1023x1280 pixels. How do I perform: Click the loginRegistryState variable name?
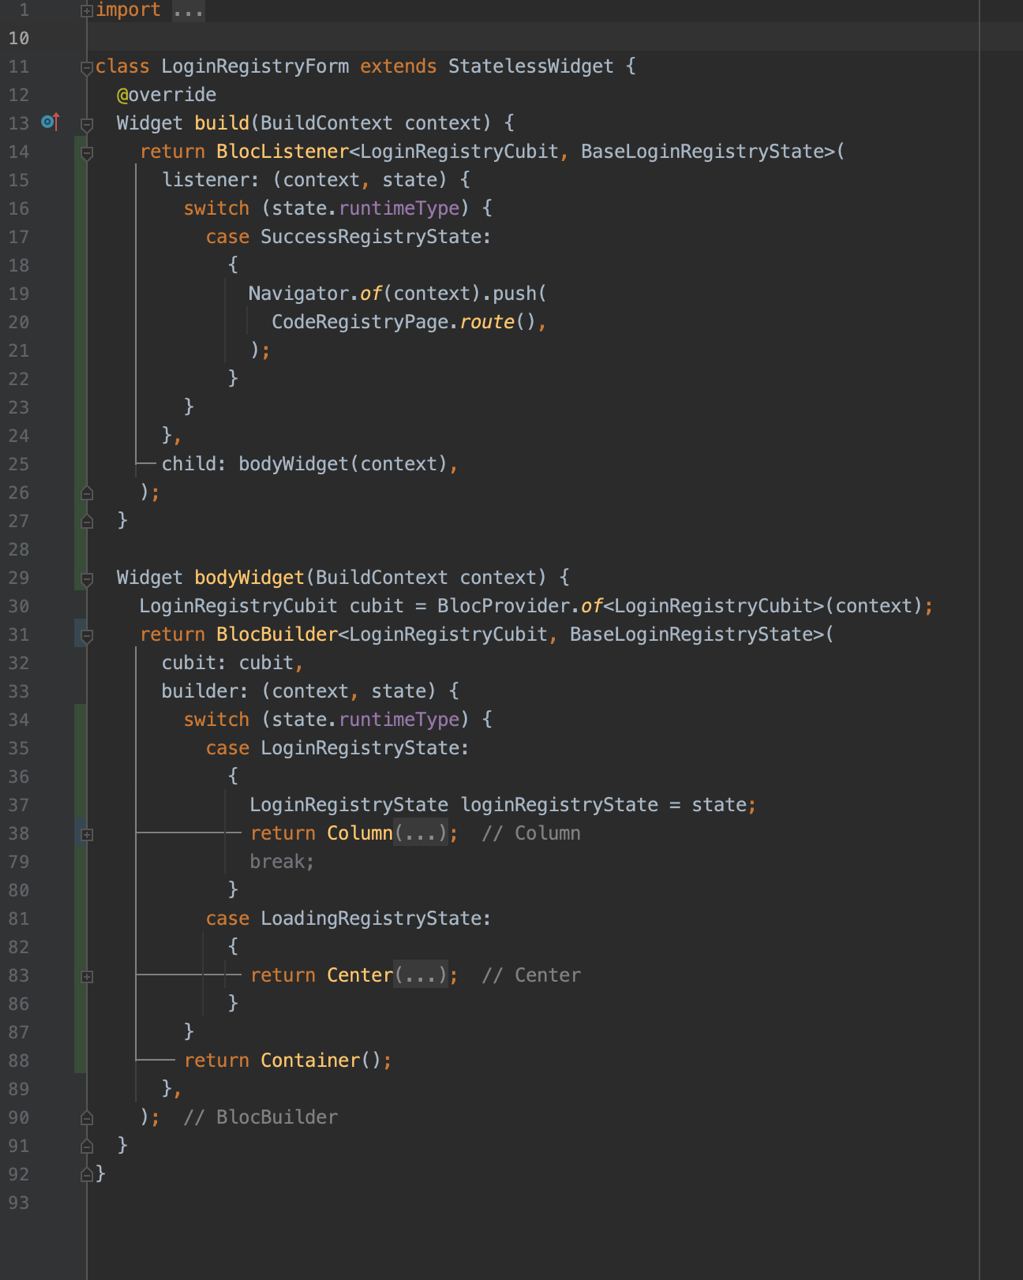[x=559, y=804]
